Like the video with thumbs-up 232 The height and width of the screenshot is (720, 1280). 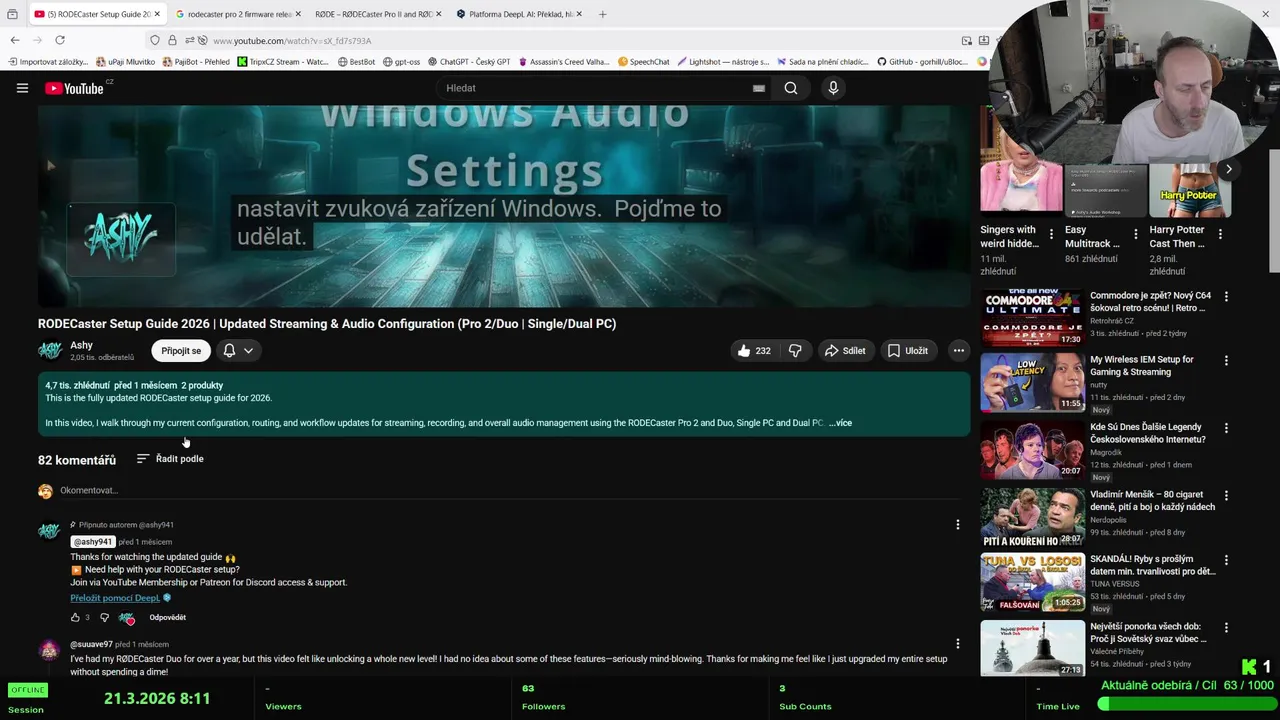tap(754, 351)
